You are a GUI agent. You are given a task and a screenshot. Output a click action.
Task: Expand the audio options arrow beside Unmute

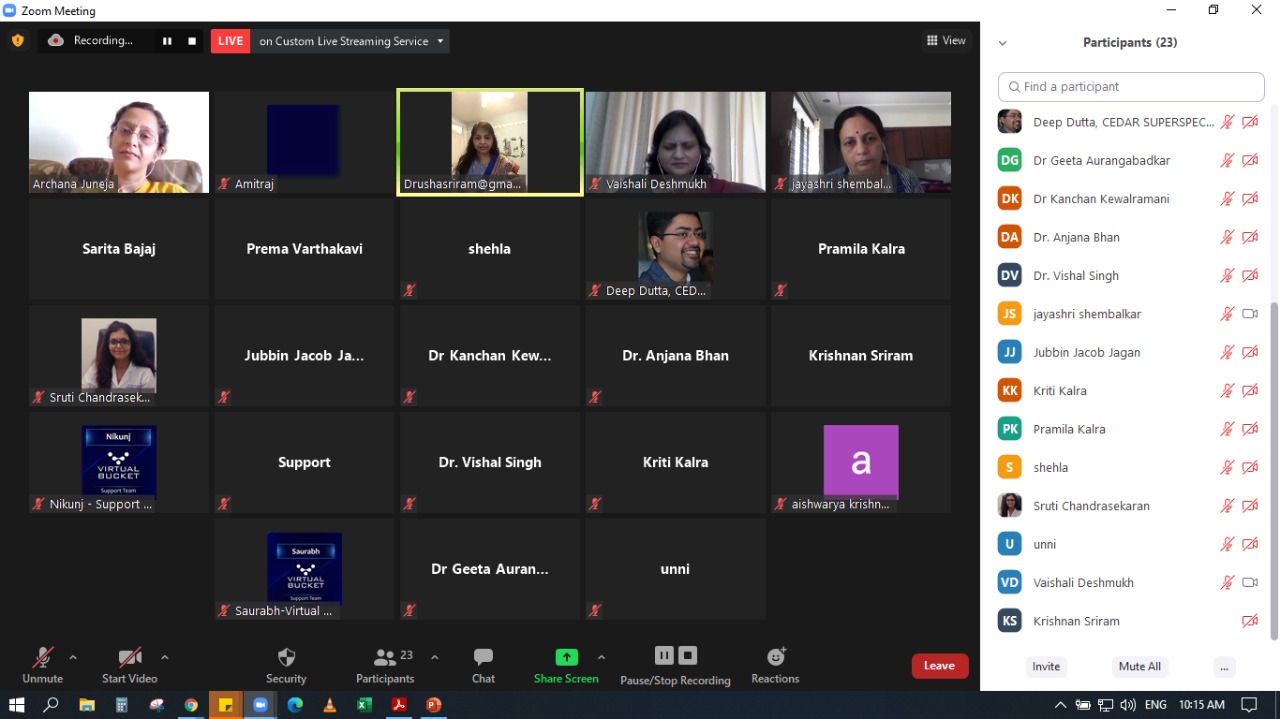click(73, 657)
